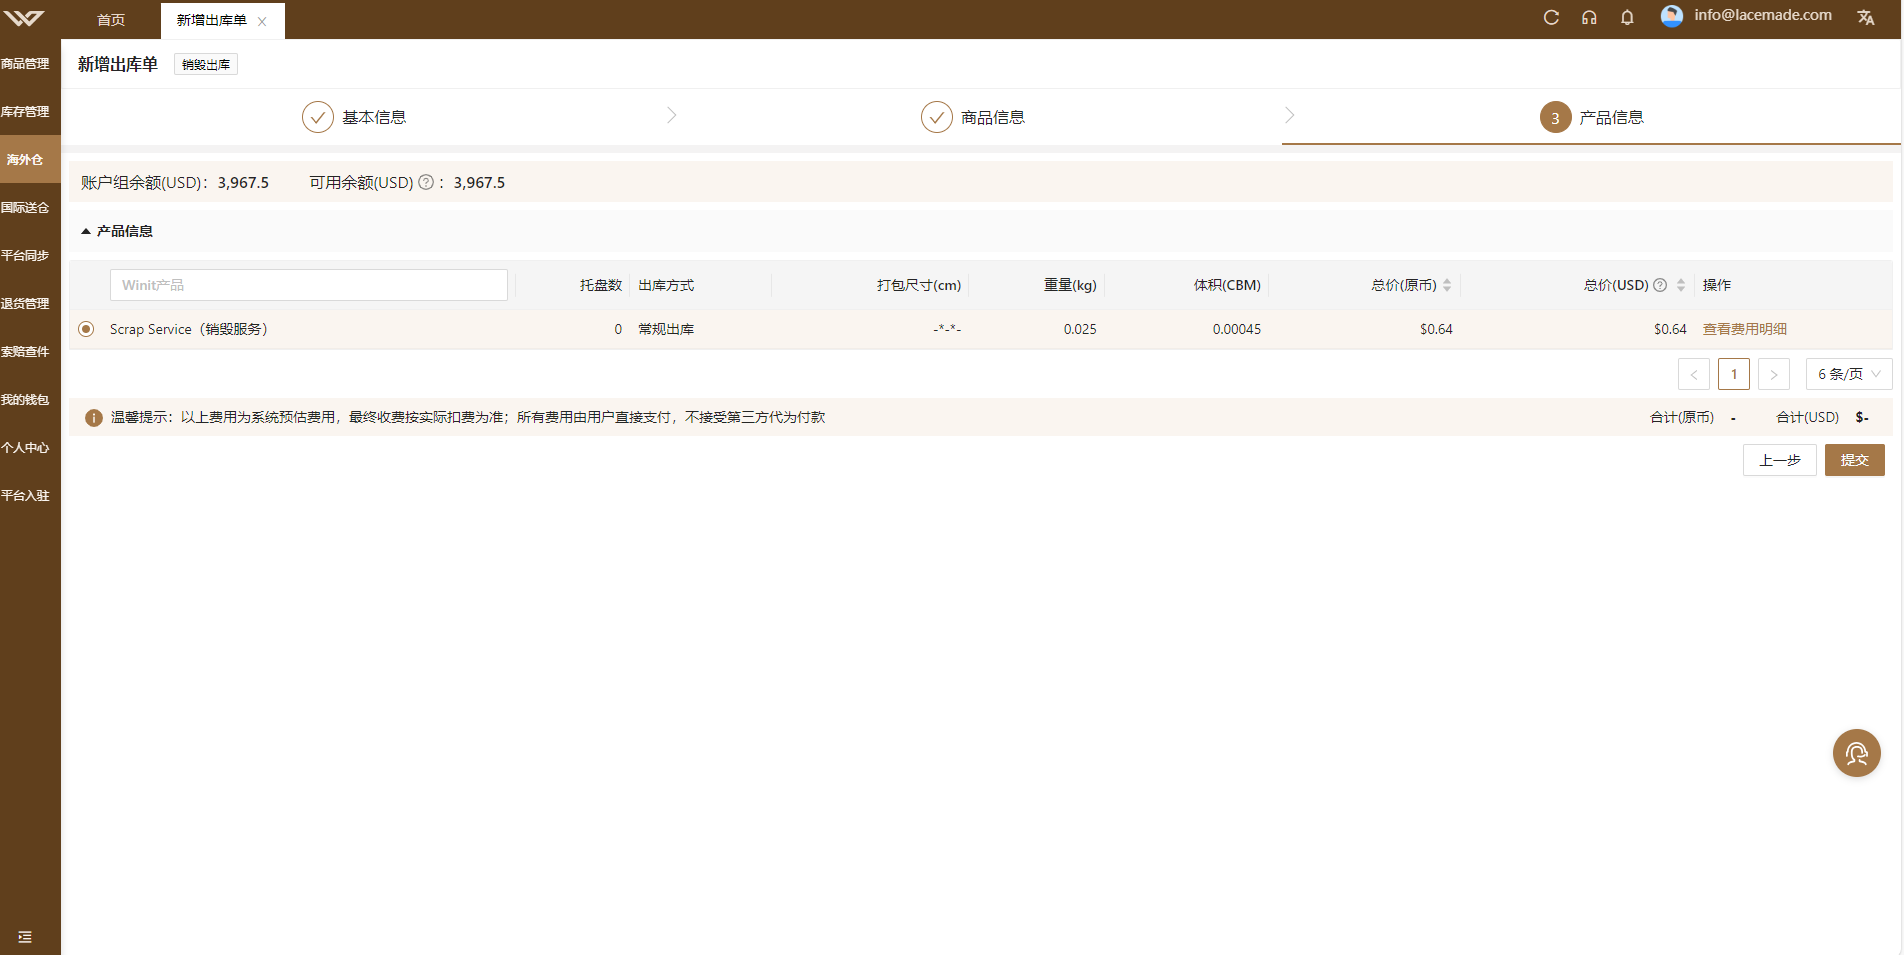Click the step 3 产品信息 number icon
The image size is (1904, 955).
pos(1555,117)
